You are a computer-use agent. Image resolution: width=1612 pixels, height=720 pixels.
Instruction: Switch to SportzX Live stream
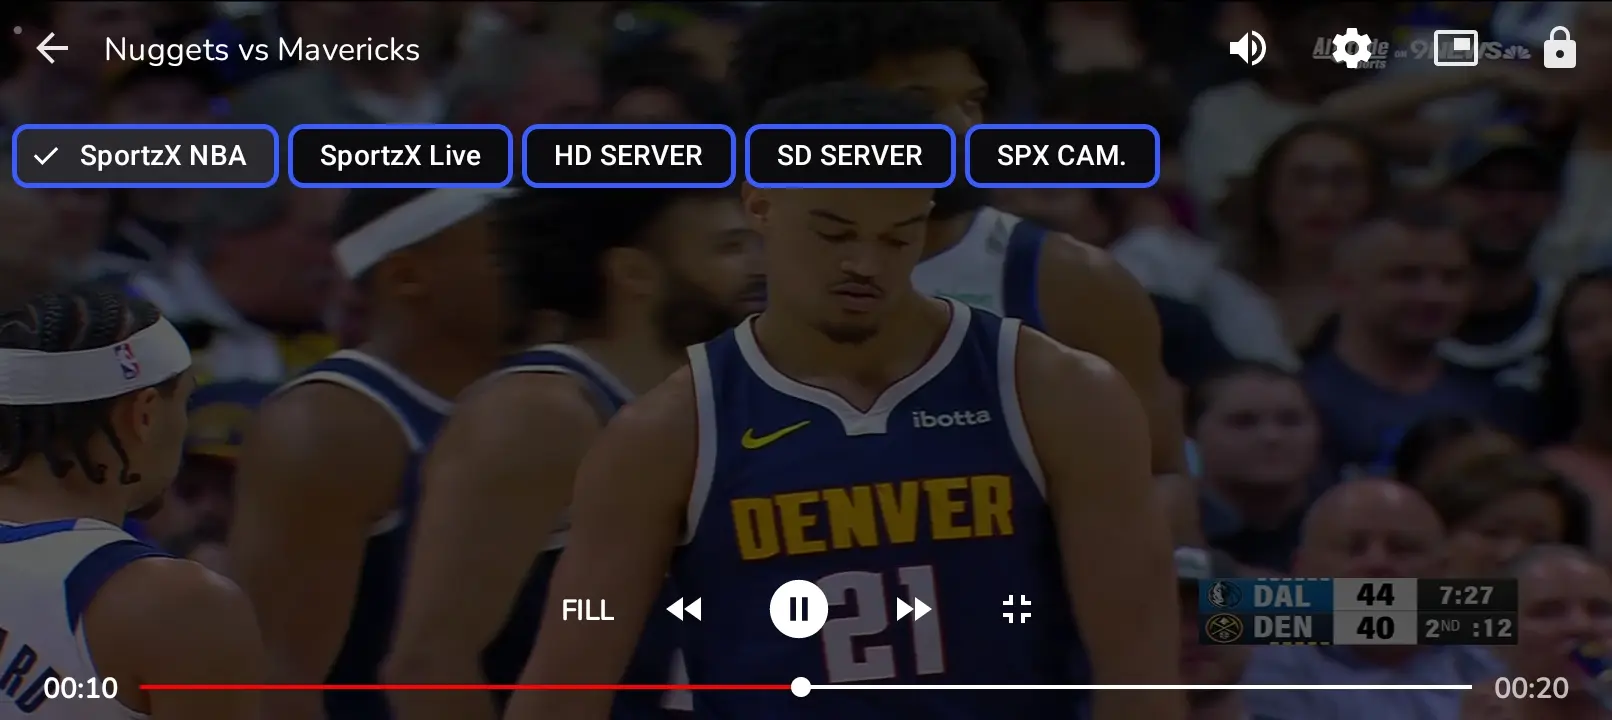[400, 156]
